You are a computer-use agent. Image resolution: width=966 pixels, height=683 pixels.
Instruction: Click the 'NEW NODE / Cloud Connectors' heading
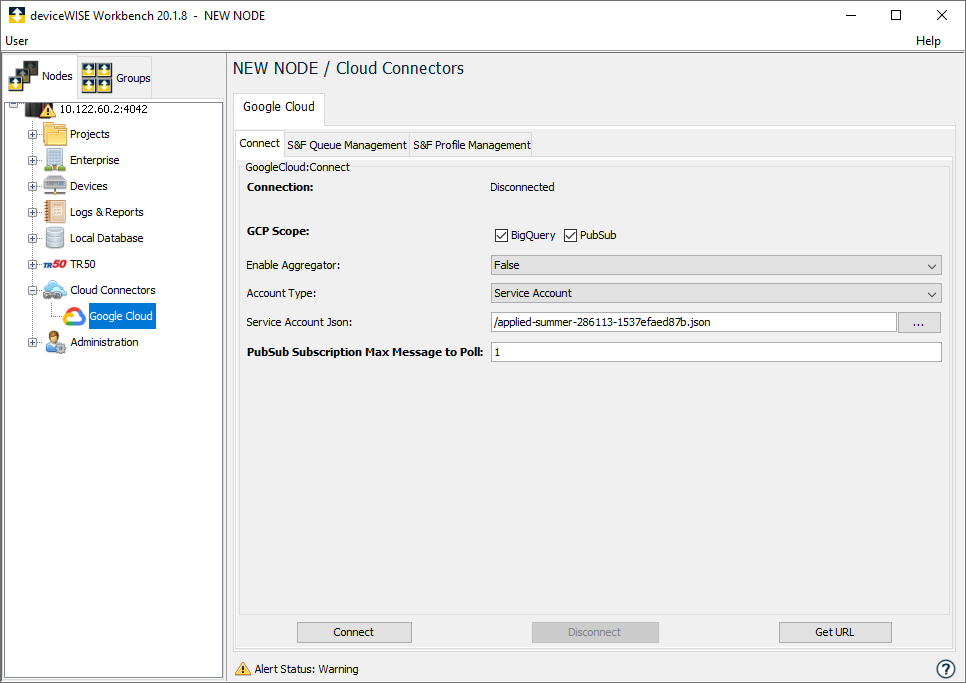point(348,68)
